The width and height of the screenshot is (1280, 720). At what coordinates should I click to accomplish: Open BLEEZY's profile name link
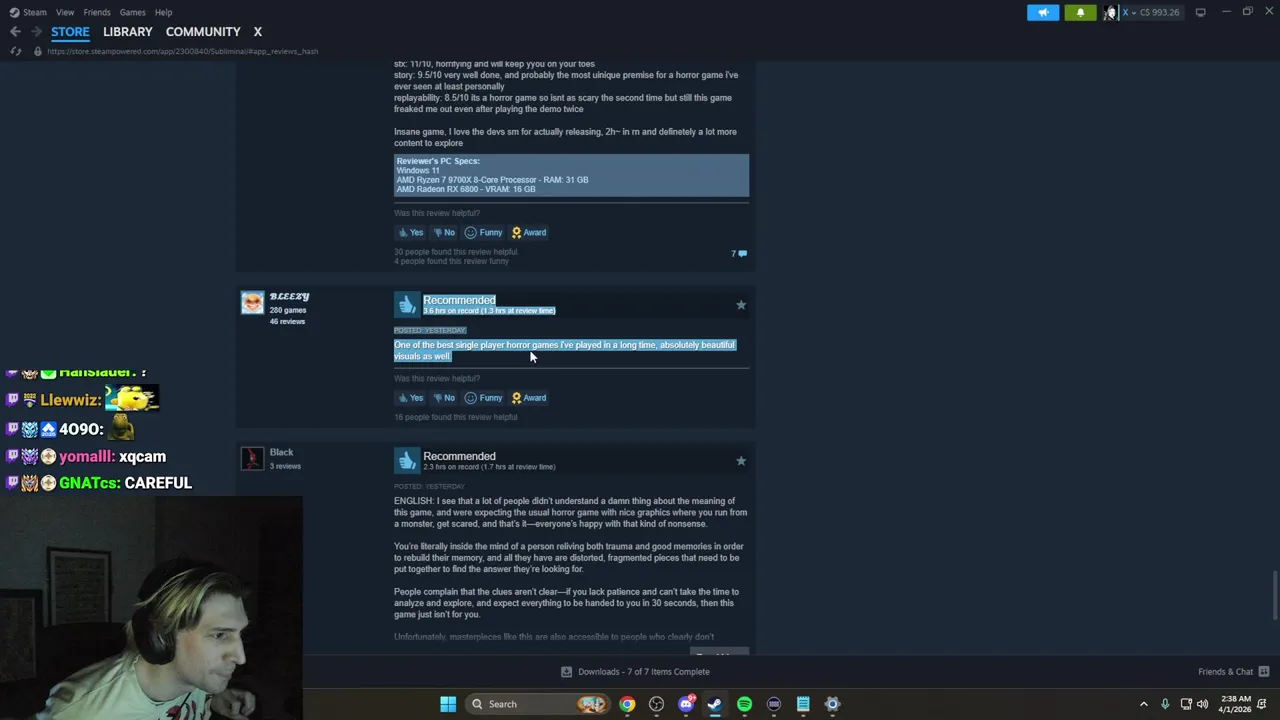tap(289, 297)
